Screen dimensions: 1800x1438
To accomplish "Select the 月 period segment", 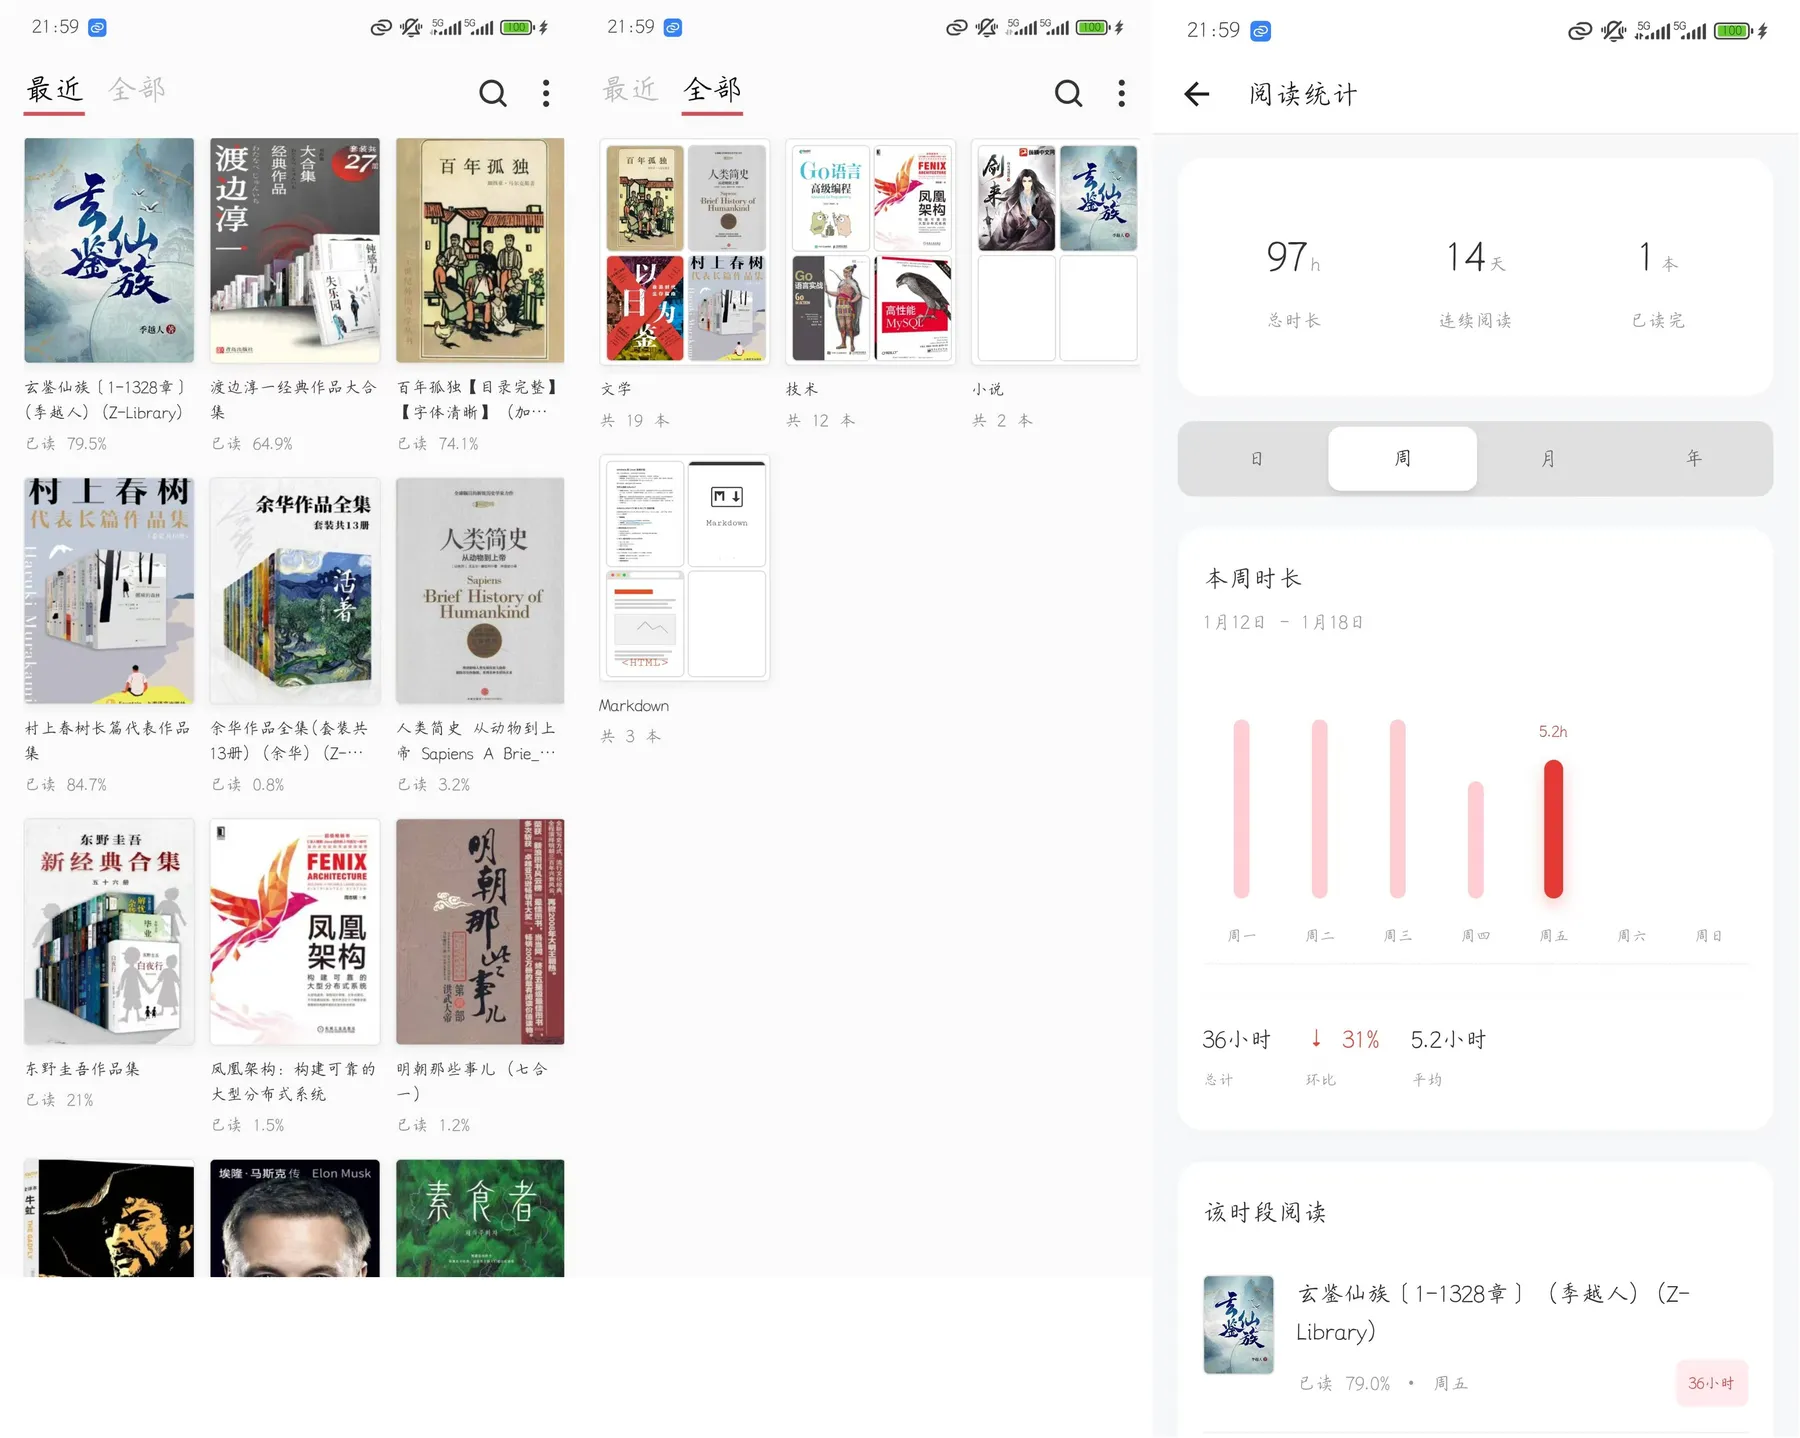I will tap(1548, 459).
